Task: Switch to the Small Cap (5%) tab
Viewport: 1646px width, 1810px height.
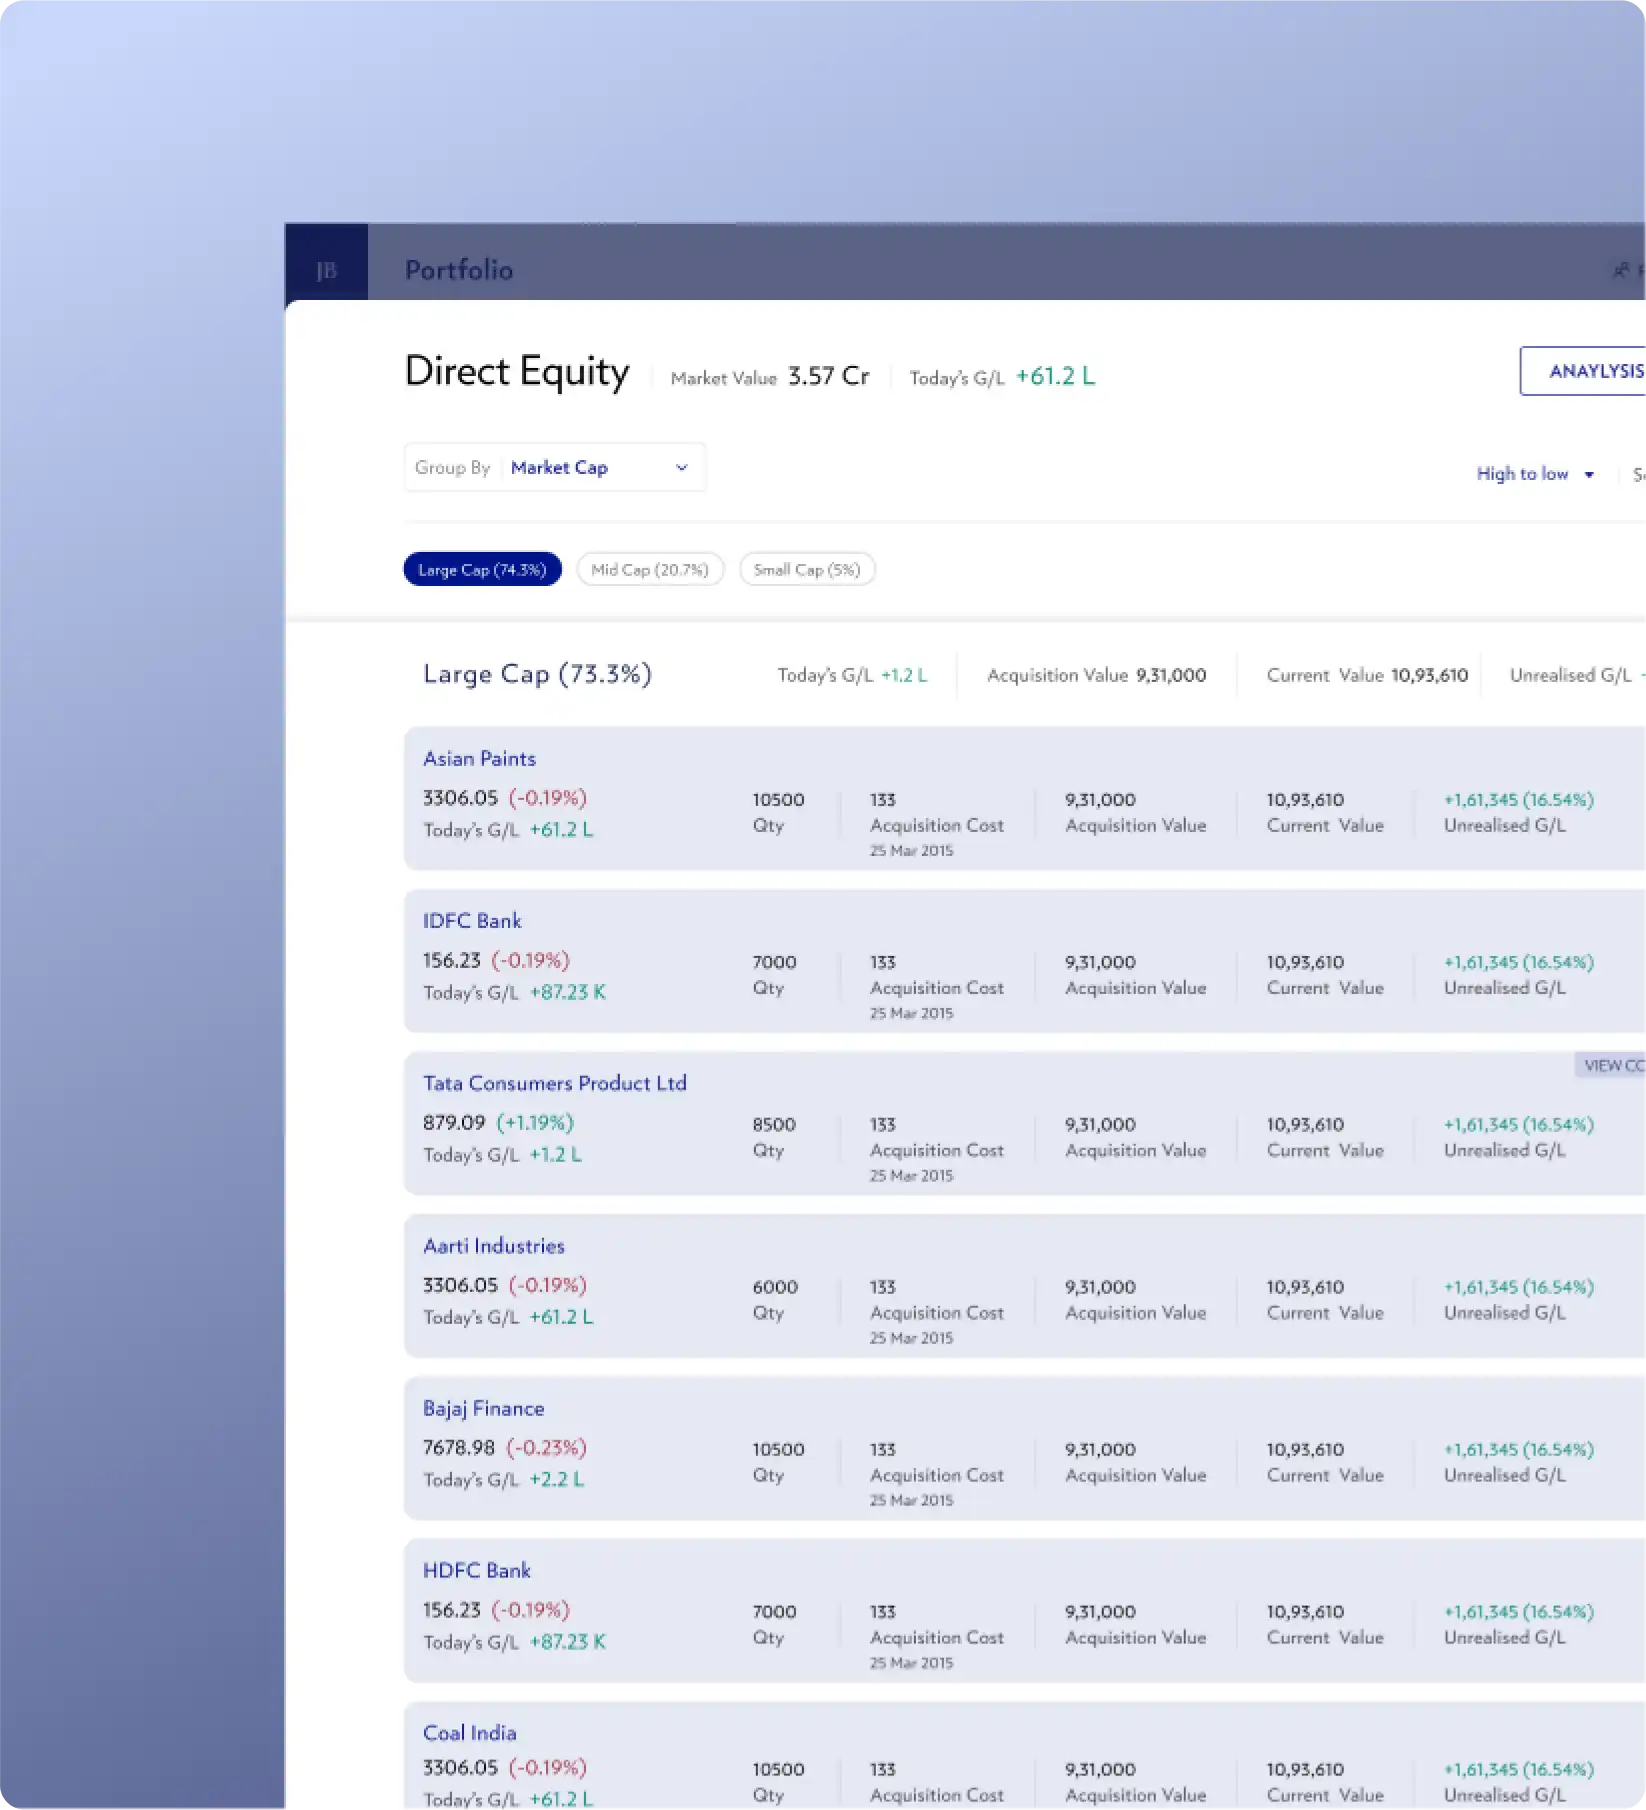Action: 807,570
